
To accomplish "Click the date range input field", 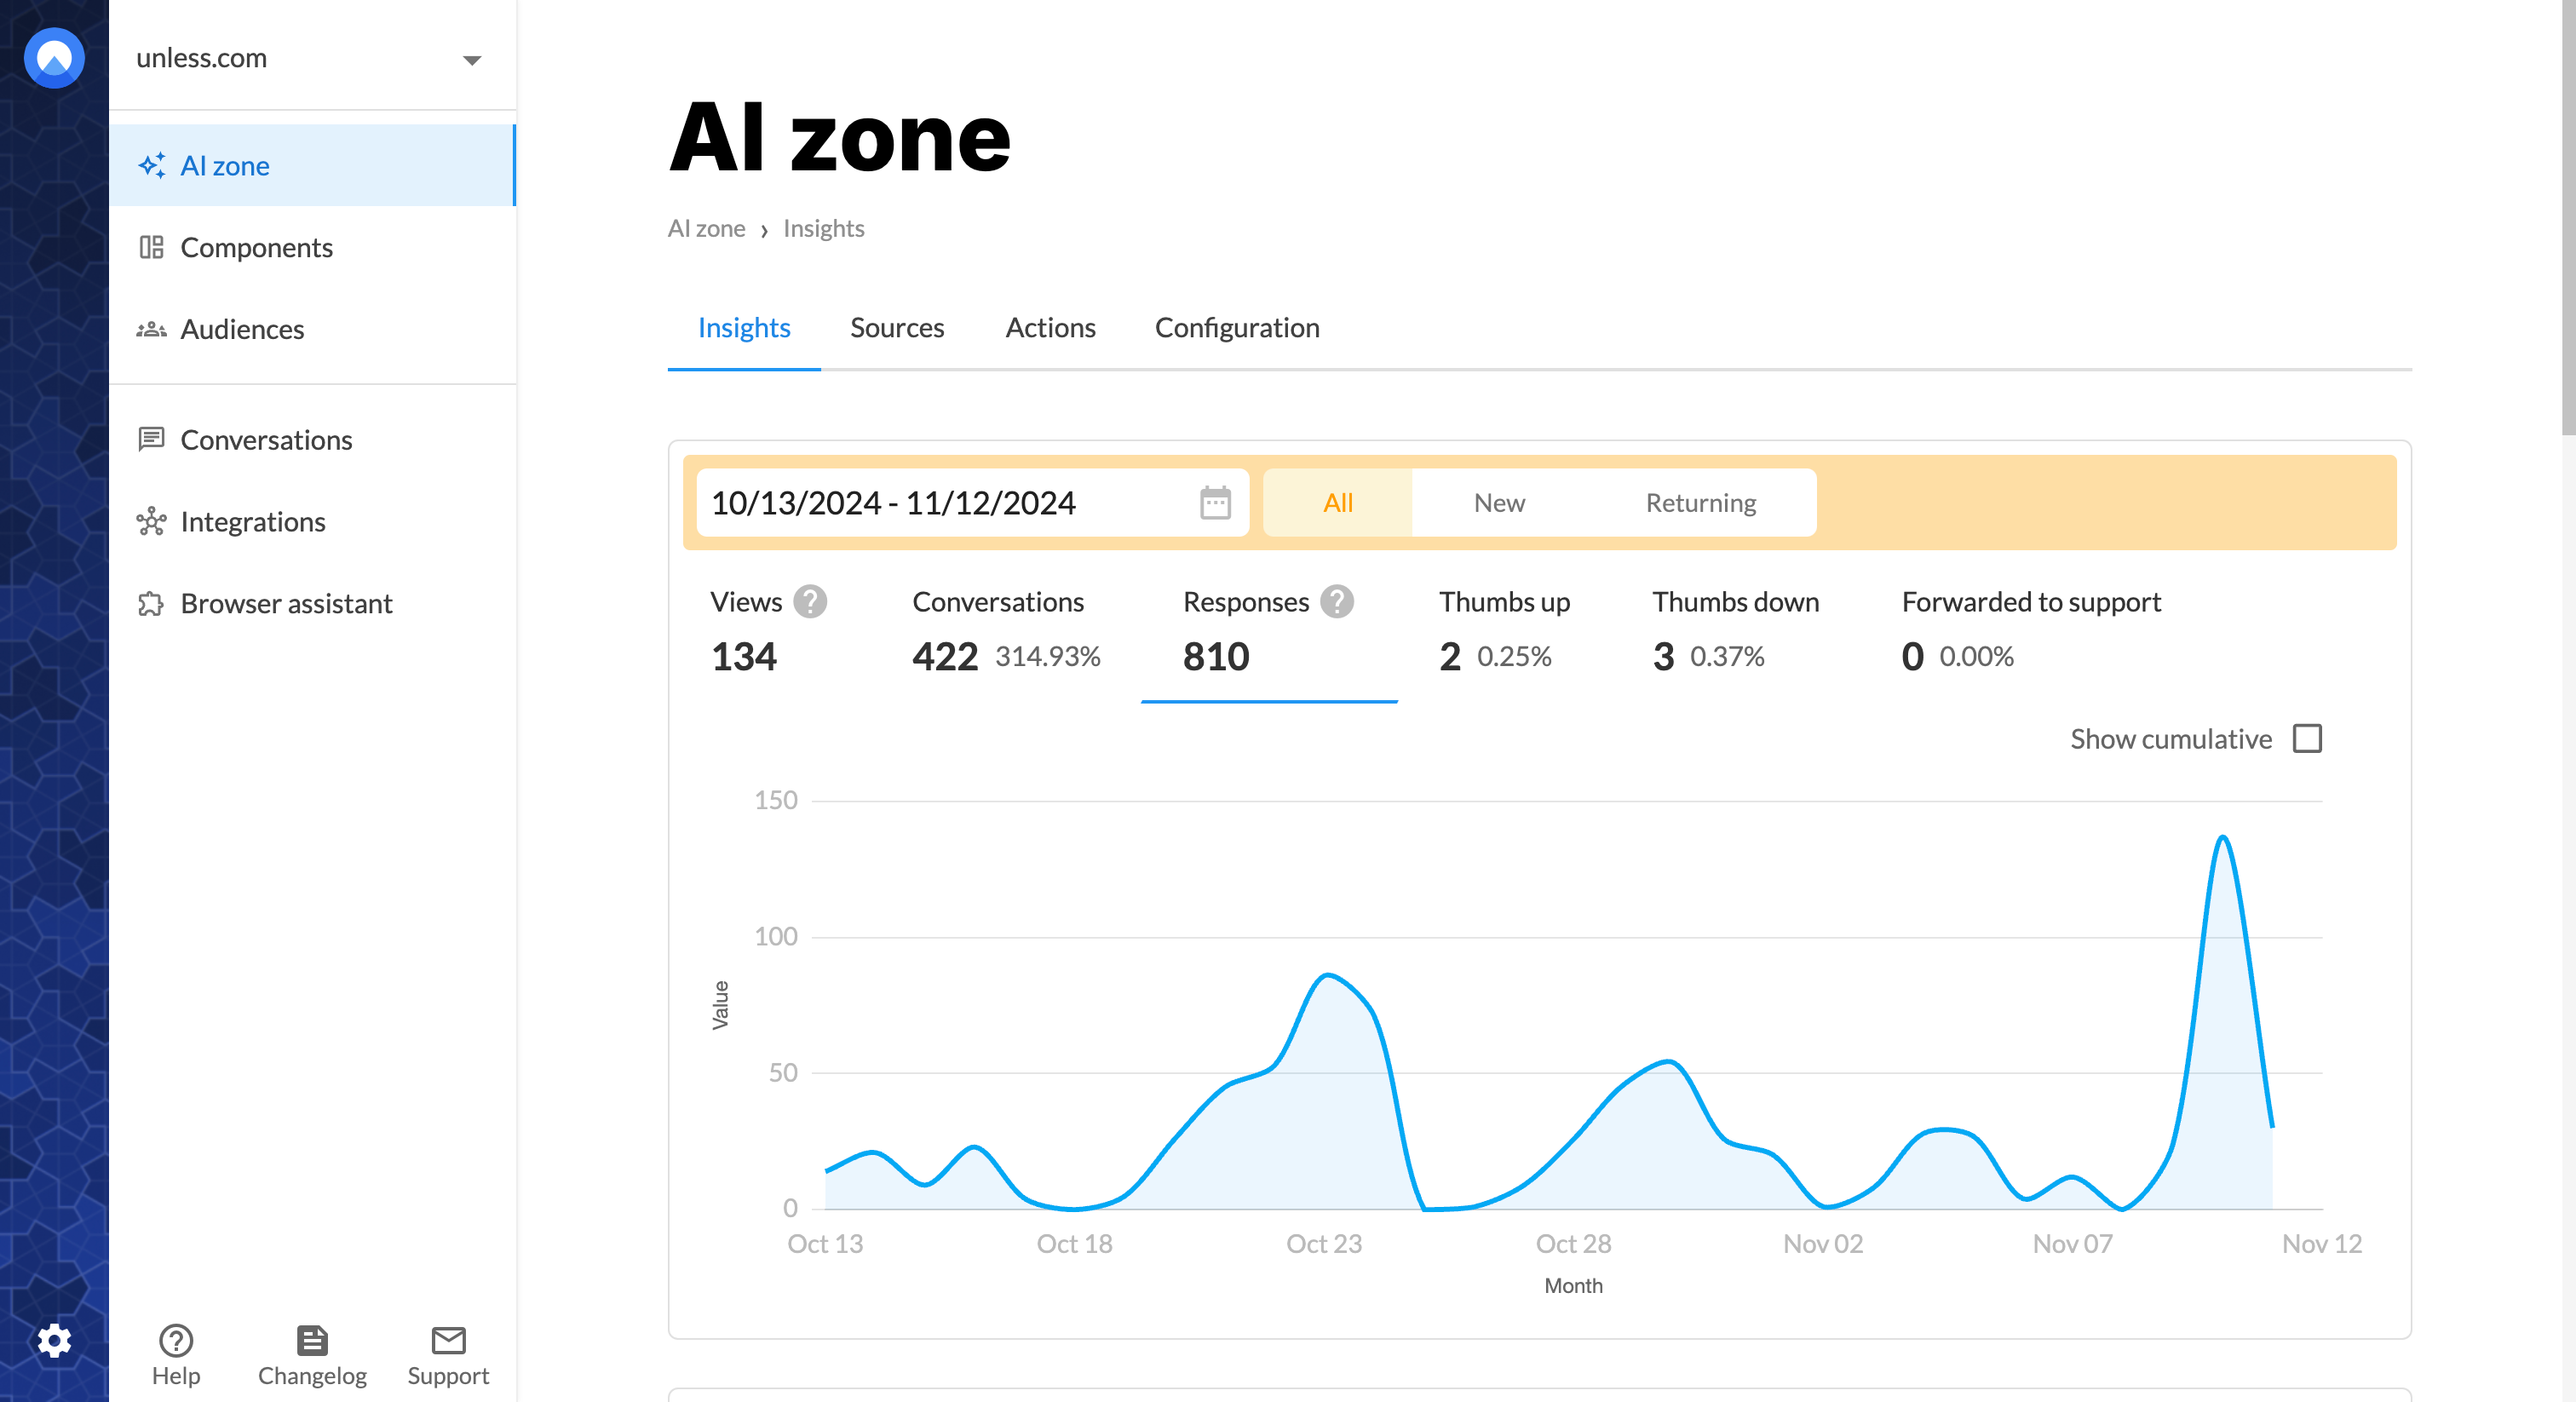I will coord(972,502).
